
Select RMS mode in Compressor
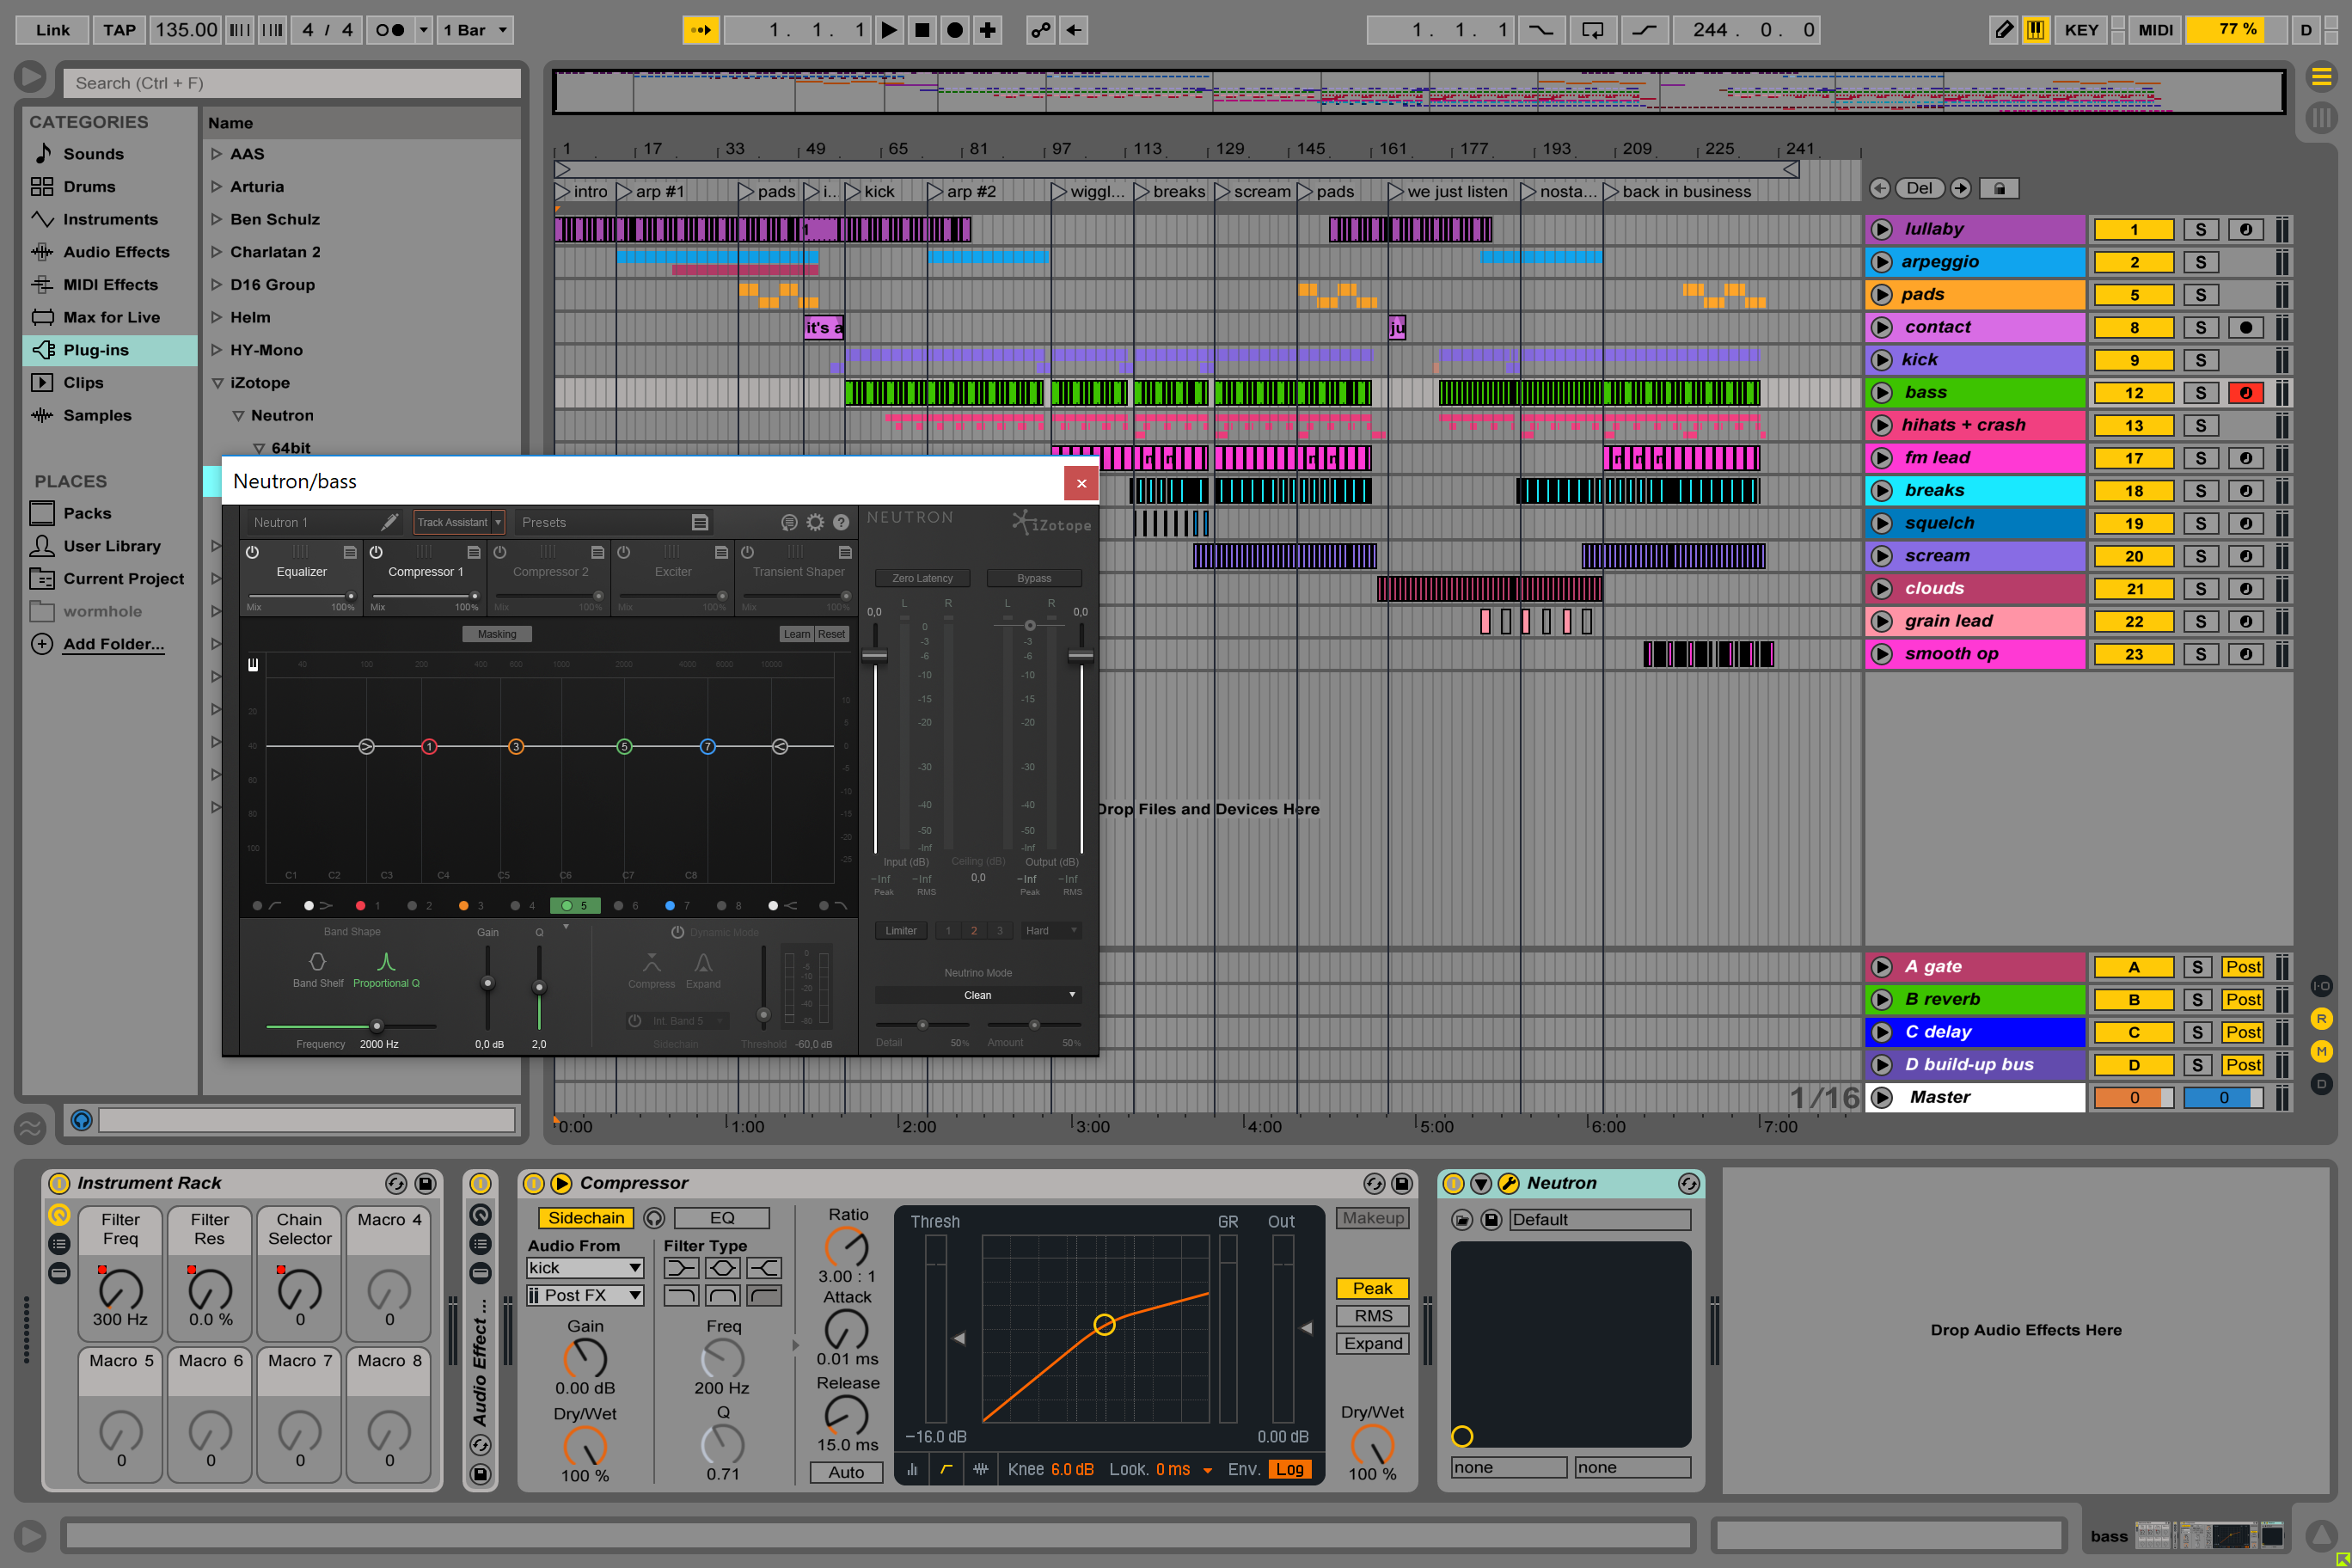[x=1373, y=1316]
